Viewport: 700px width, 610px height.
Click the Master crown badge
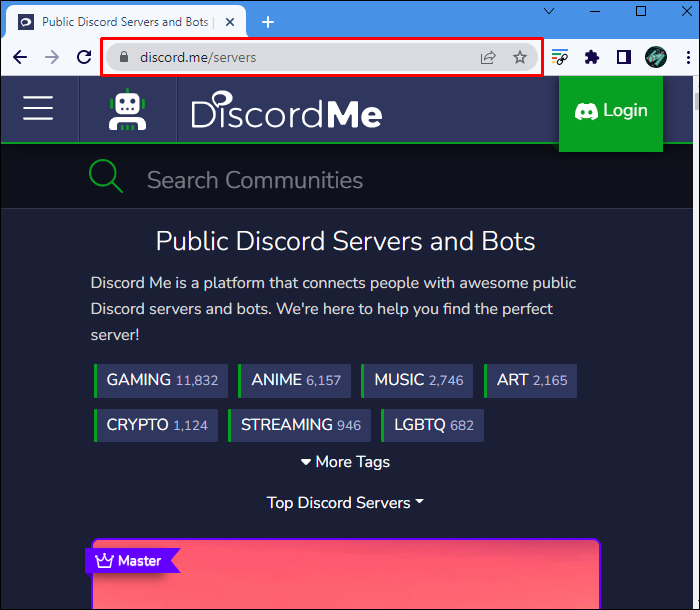pyautogui.click(x=132, y=560)
